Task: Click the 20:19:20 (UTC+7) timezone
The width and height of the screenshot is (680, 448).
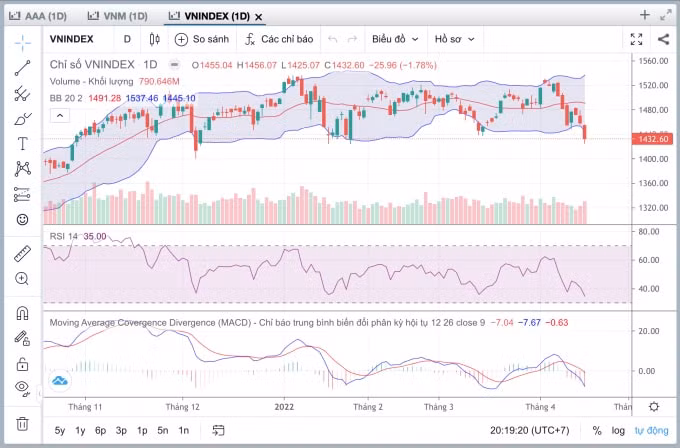Action: [x=530, y=431]
